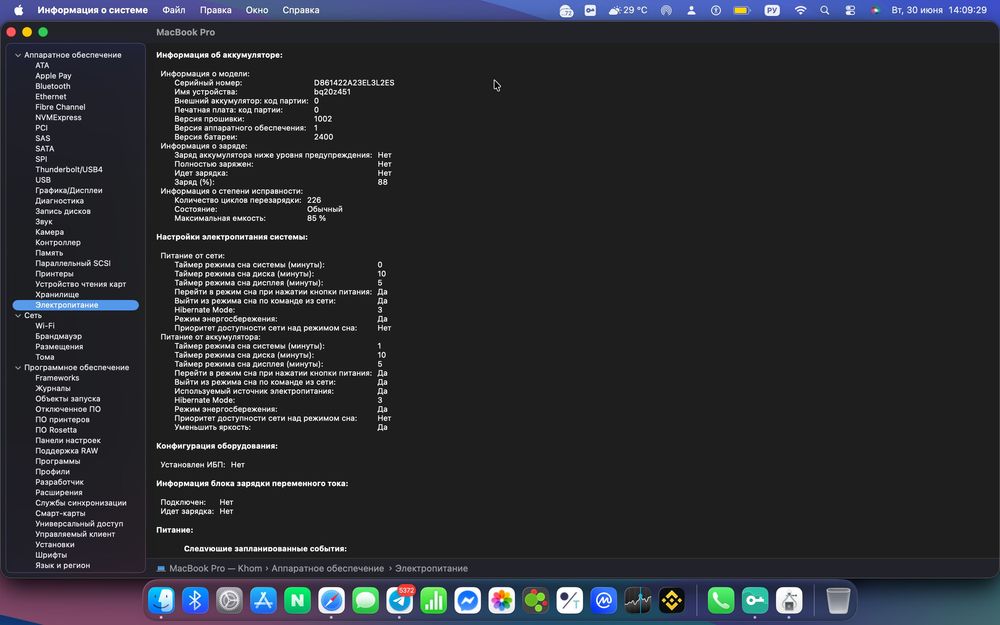Launch Stocks app from Dock
Image resolution: width=1000 pixels, height=625 pixels.
click(x=638, y=601)
